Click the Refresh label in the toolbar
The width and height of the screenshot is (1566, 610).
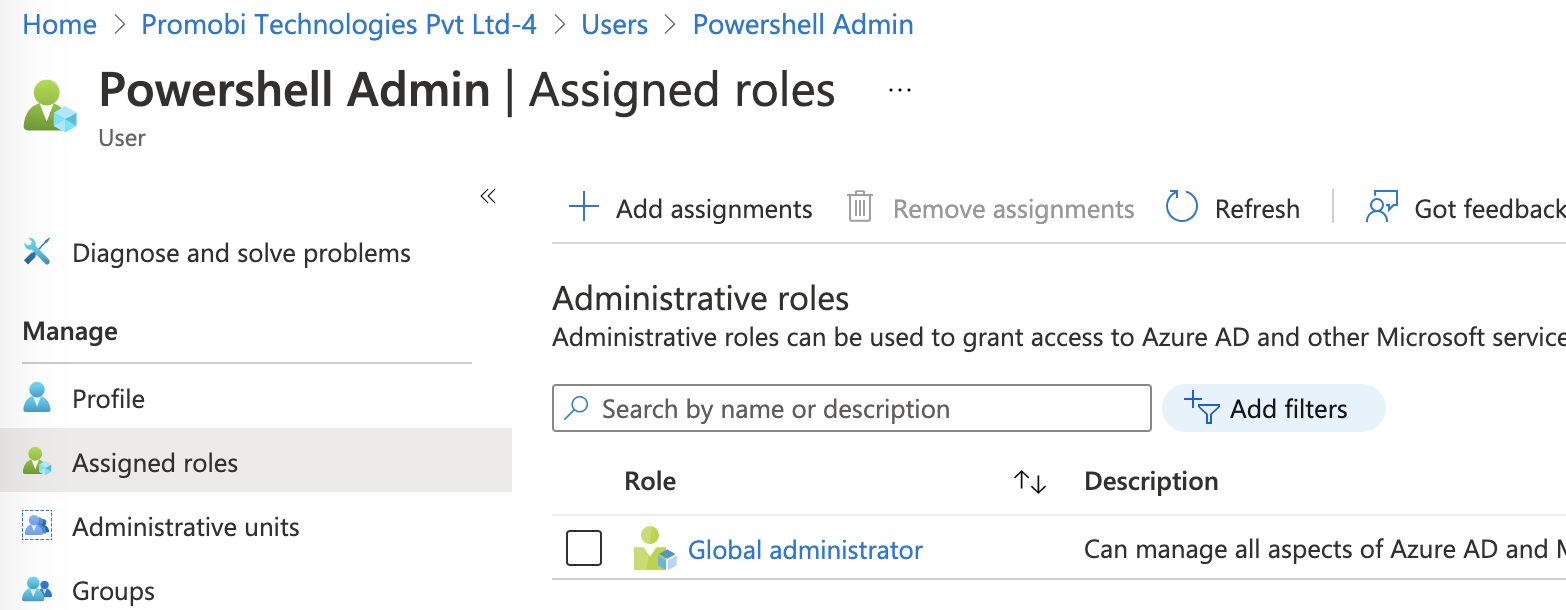pos(1257,209)
